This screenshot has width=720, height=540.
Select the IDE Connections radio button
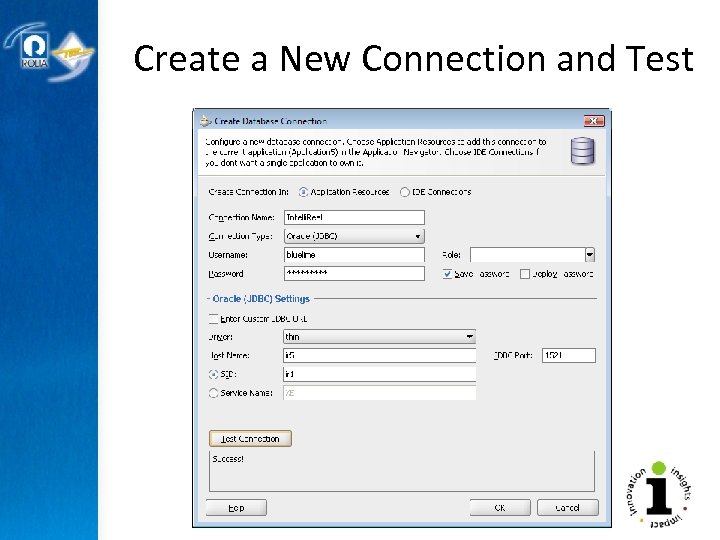405,192
